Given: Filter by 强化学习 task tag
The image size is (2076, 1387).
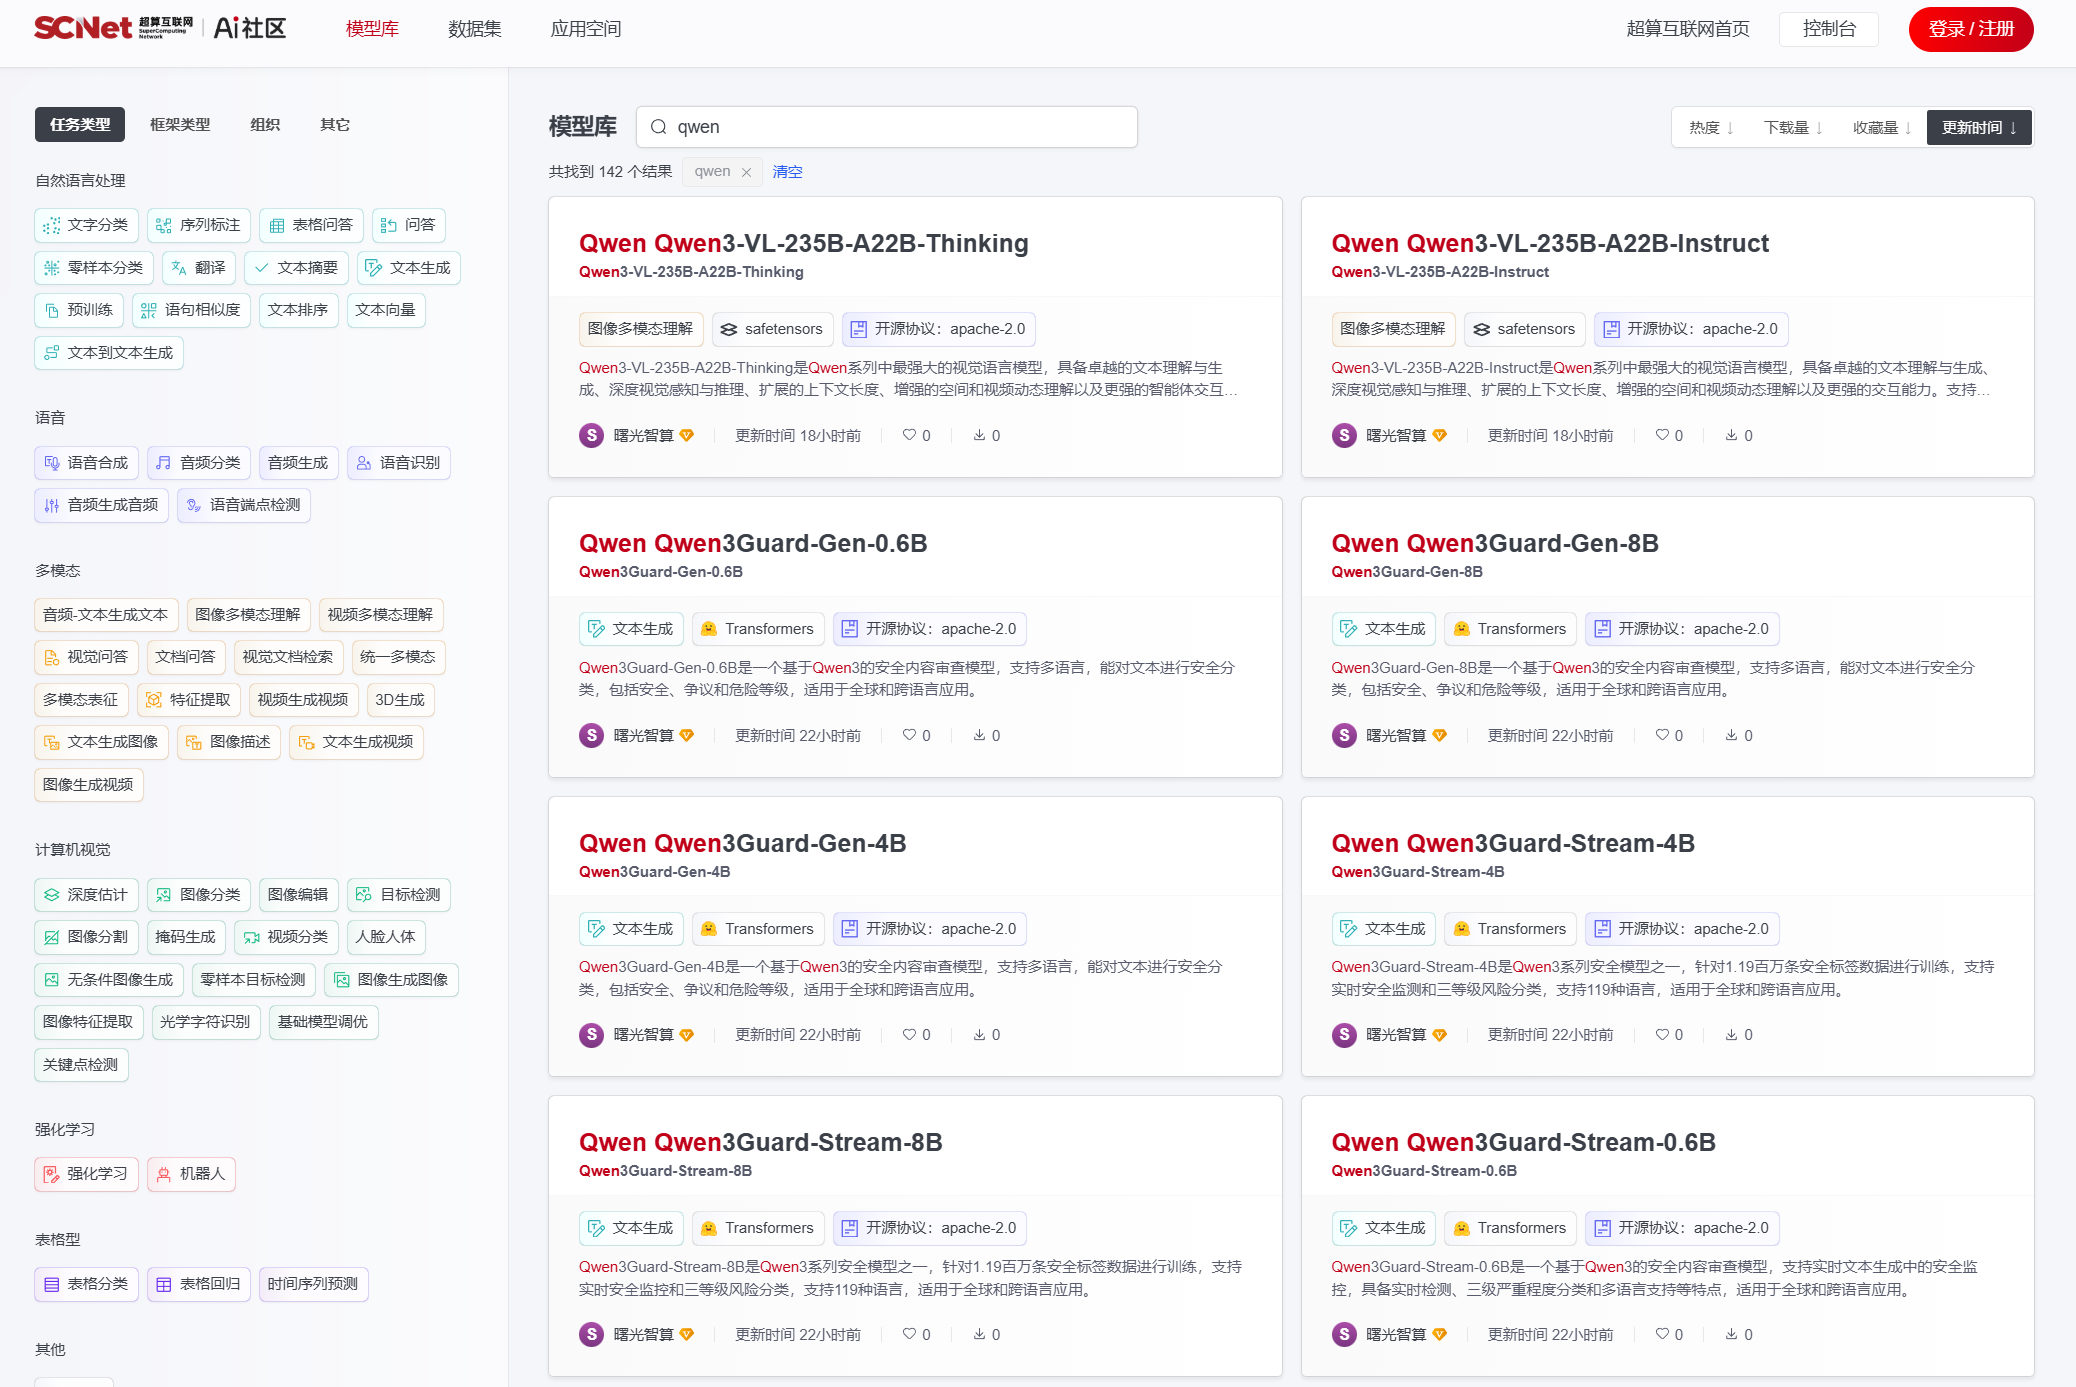Looking at the screenshot, I should pos(86,1174).
